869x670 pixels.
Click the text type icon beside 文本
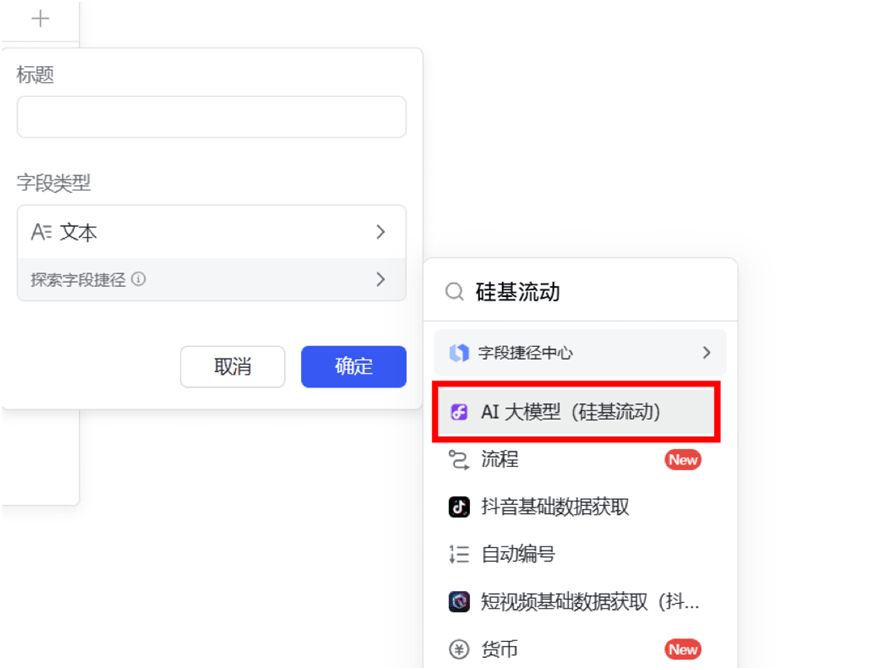tap(41, 232)
